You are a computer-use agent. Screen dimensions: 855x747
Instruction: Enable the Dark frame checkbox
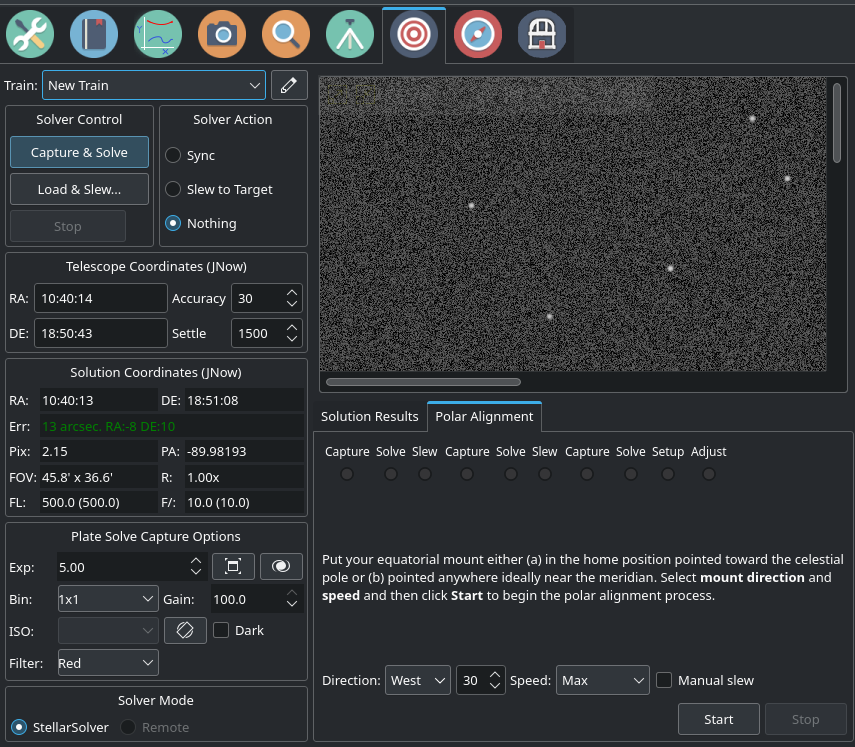pos(238,630)
